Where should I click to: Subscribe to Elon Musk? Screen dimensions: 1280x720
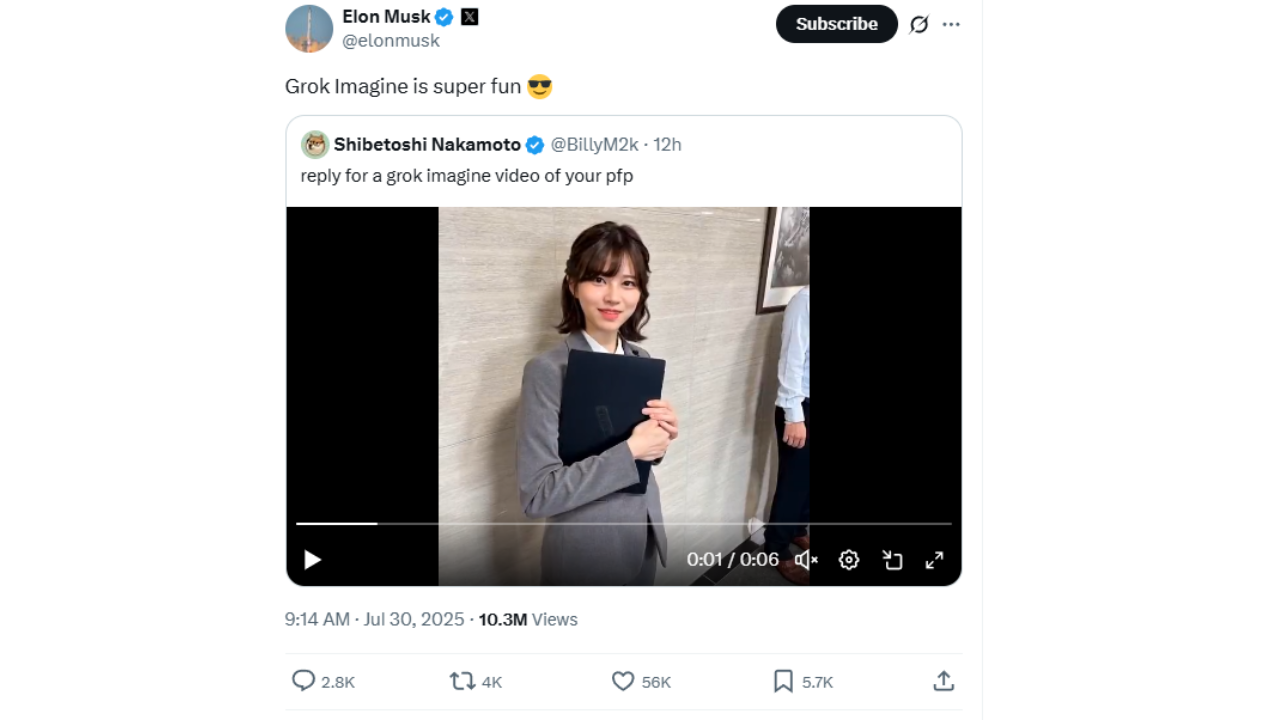click(836, 24)
